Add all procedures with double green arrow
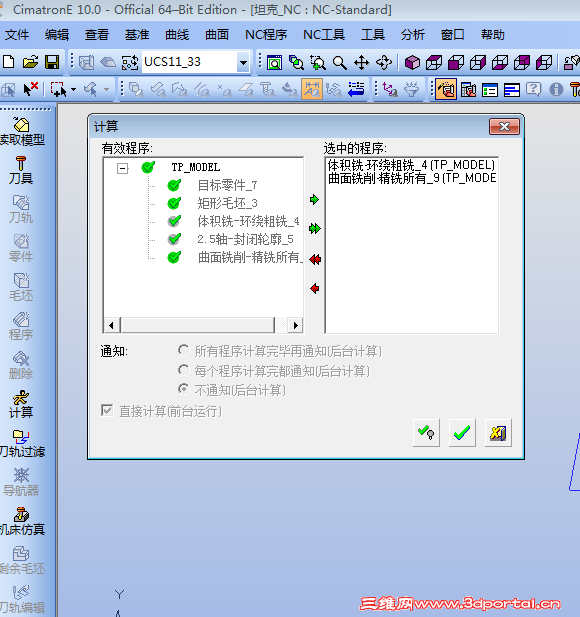The width and height of the screenshot is (580, 617). click(315, 229)
